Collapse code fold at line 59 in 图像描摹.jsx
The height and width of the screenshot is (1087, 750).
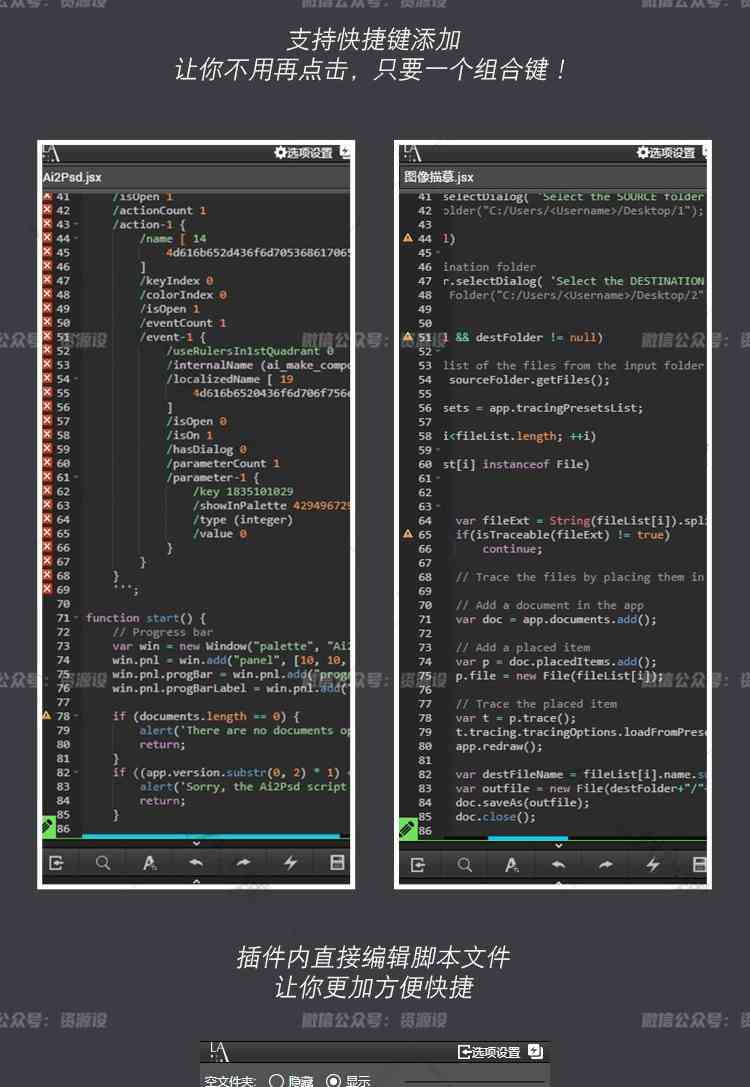(437, 450)
